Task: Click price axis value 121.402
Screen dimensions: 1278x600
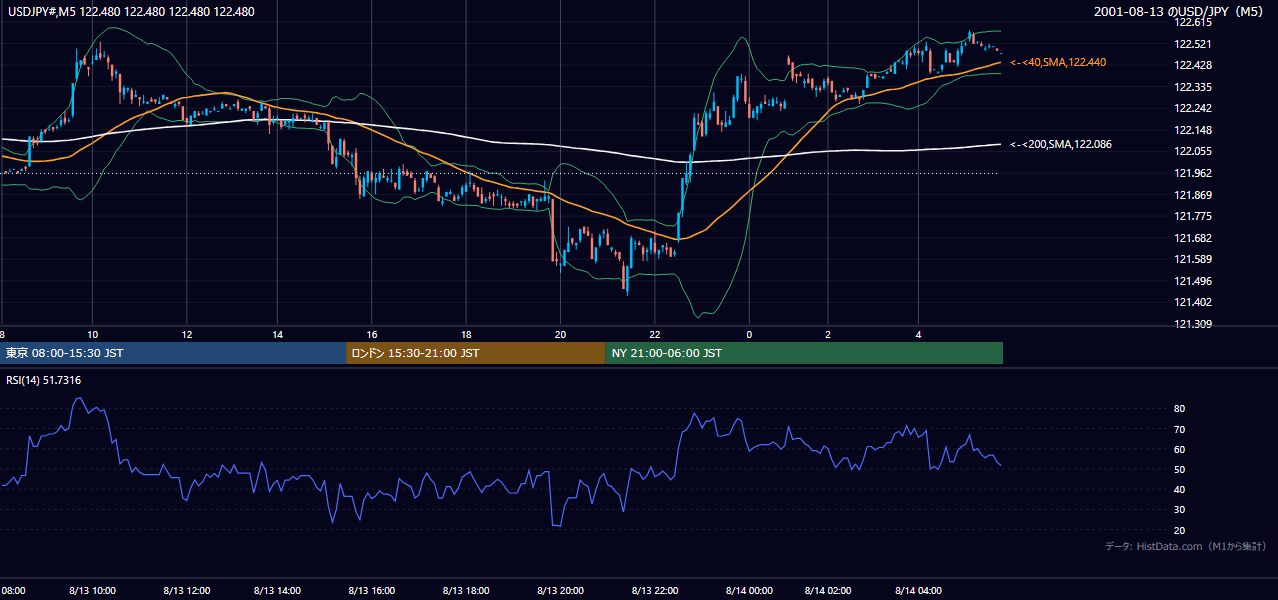Action: (x=1194, y=302)
